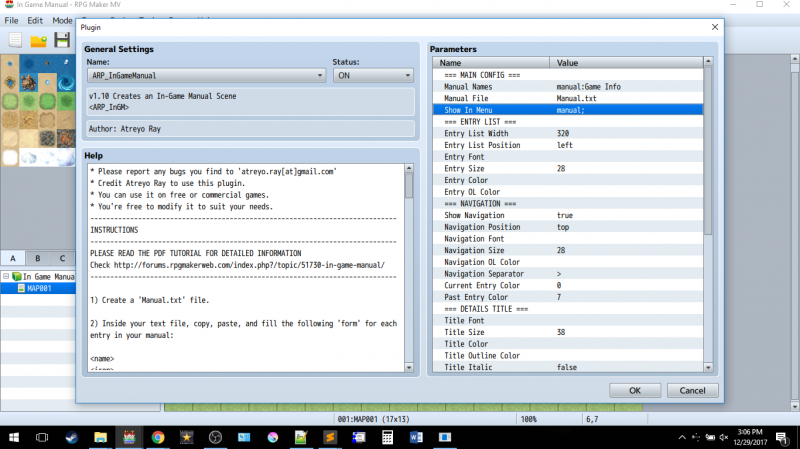Click the taskbar clock showing 3:06 PM

pos(750,437)
